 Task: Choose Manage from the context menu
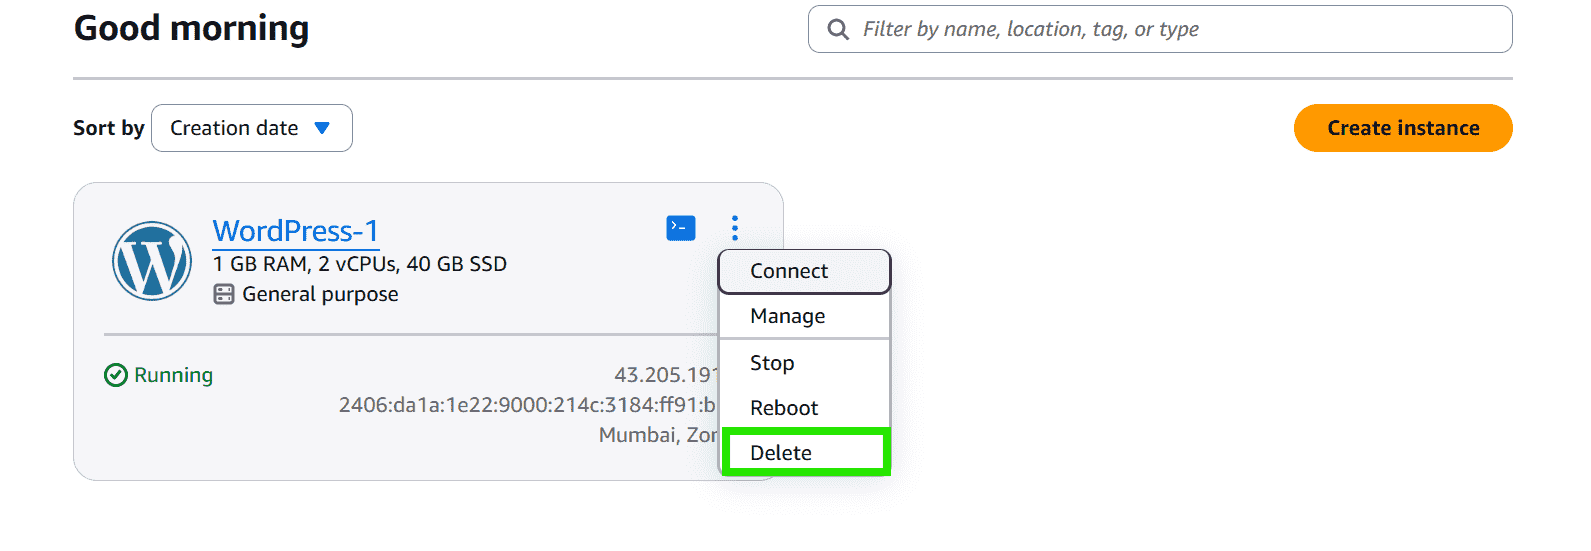(x=804, y=316)
